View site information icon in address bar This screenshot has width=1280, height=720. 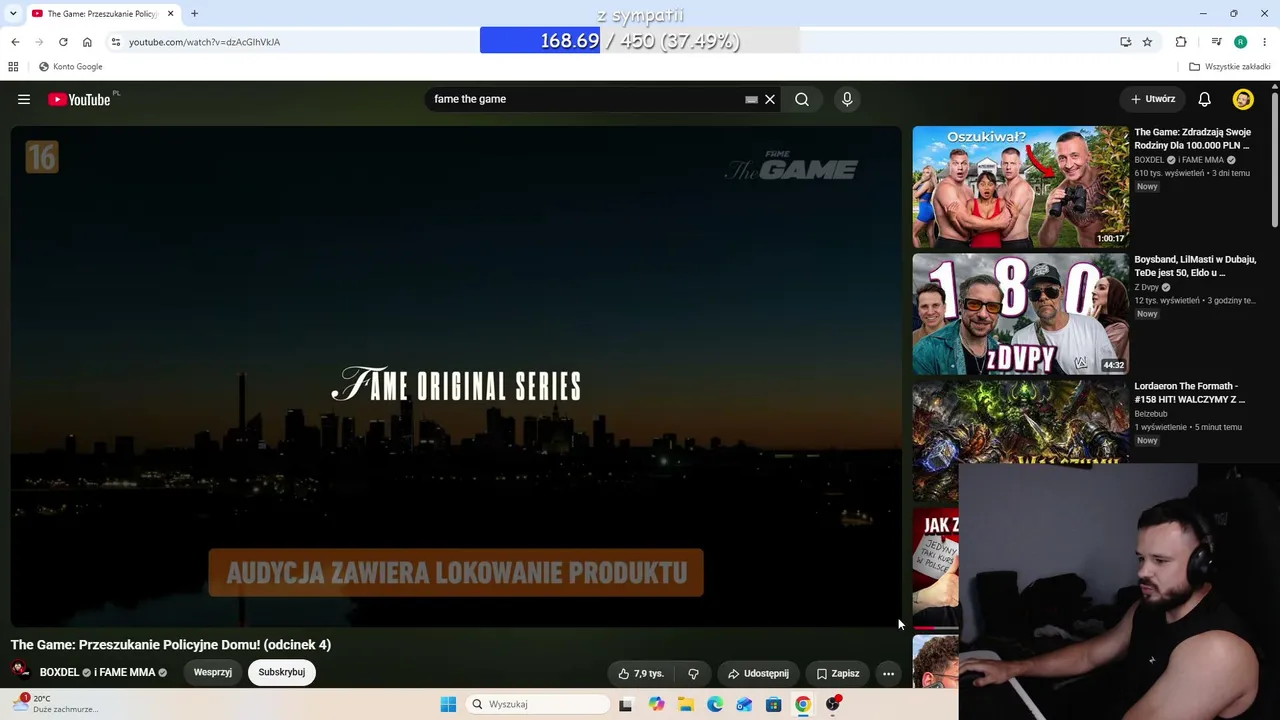point(116,42)
